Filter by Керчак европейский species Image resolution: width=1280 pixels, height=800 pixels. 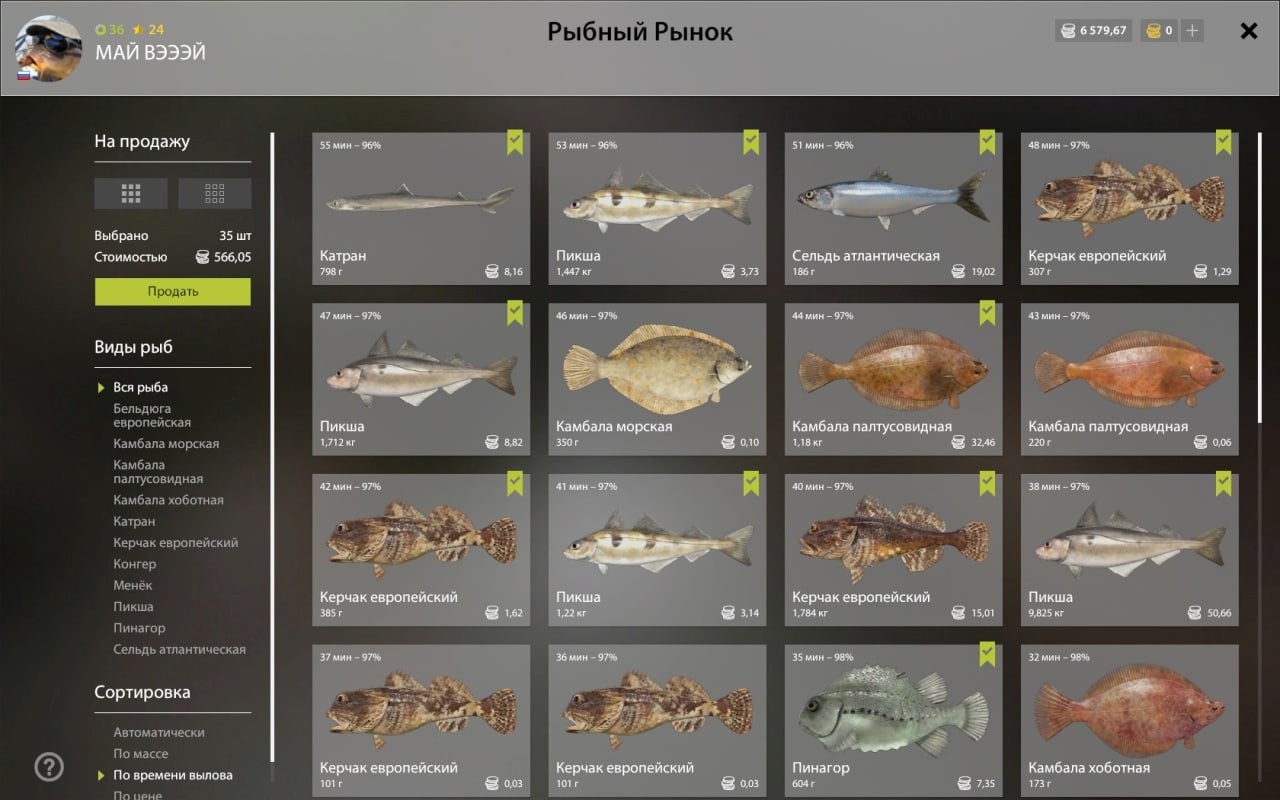click(176, 543)
